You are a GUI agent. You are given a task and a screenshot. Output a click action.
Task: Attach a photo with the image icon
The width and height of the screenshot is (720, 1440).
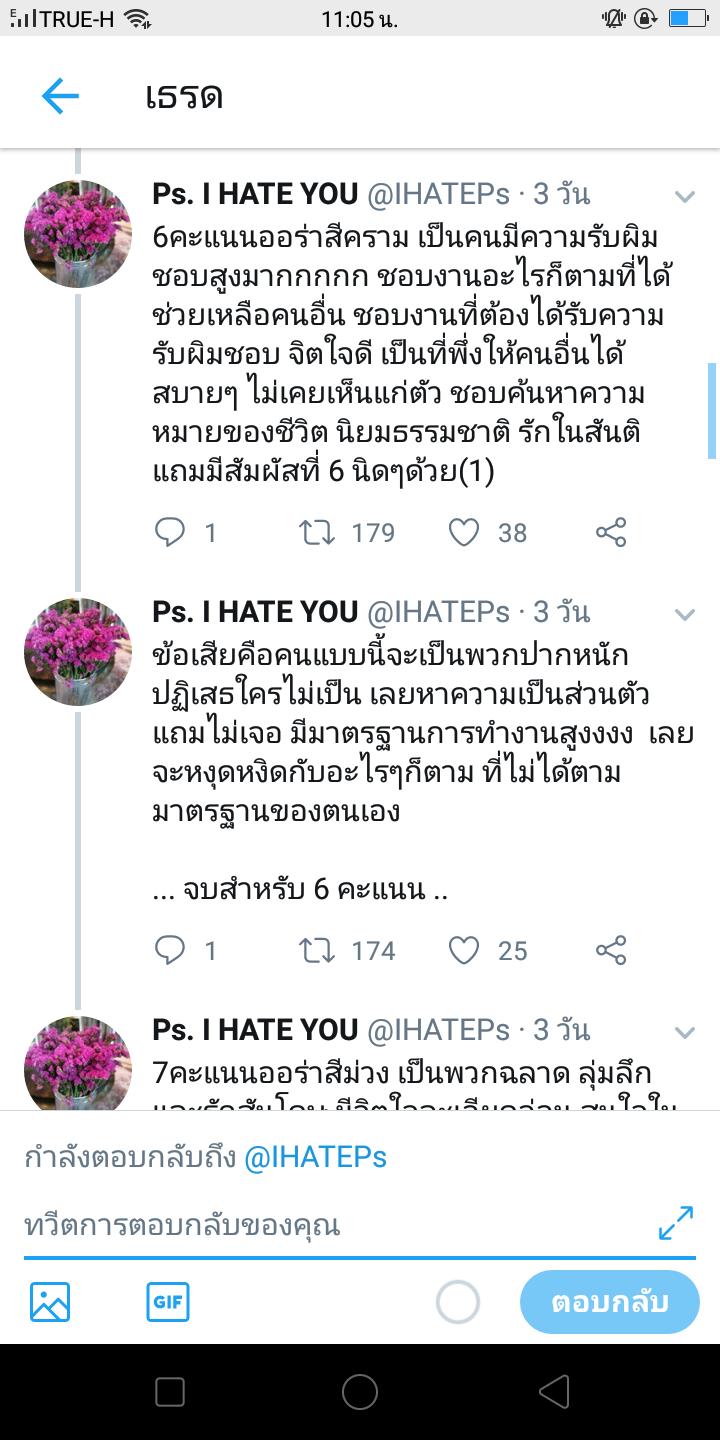coord(50,1302)
